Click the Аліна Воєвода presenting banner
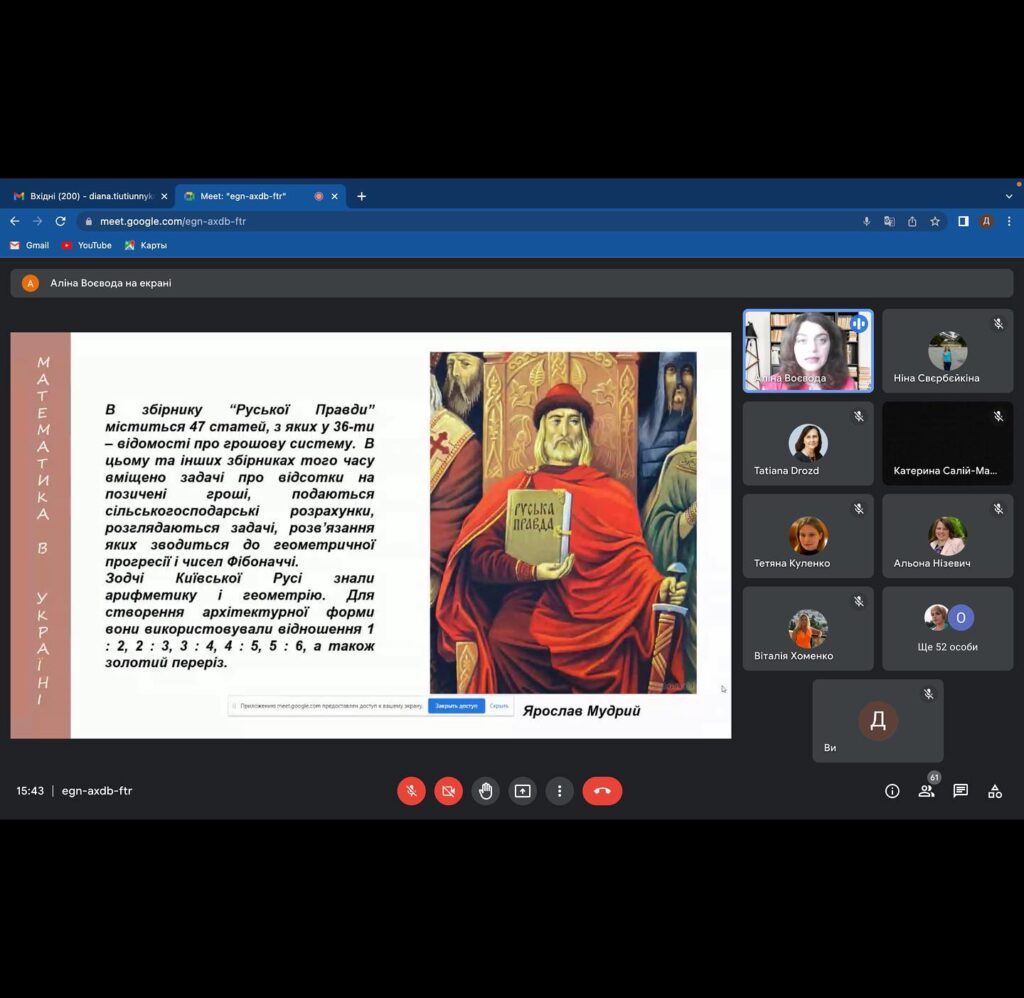Image resolution: width=1024 pixels, height=998 pixels. [511, 283]
